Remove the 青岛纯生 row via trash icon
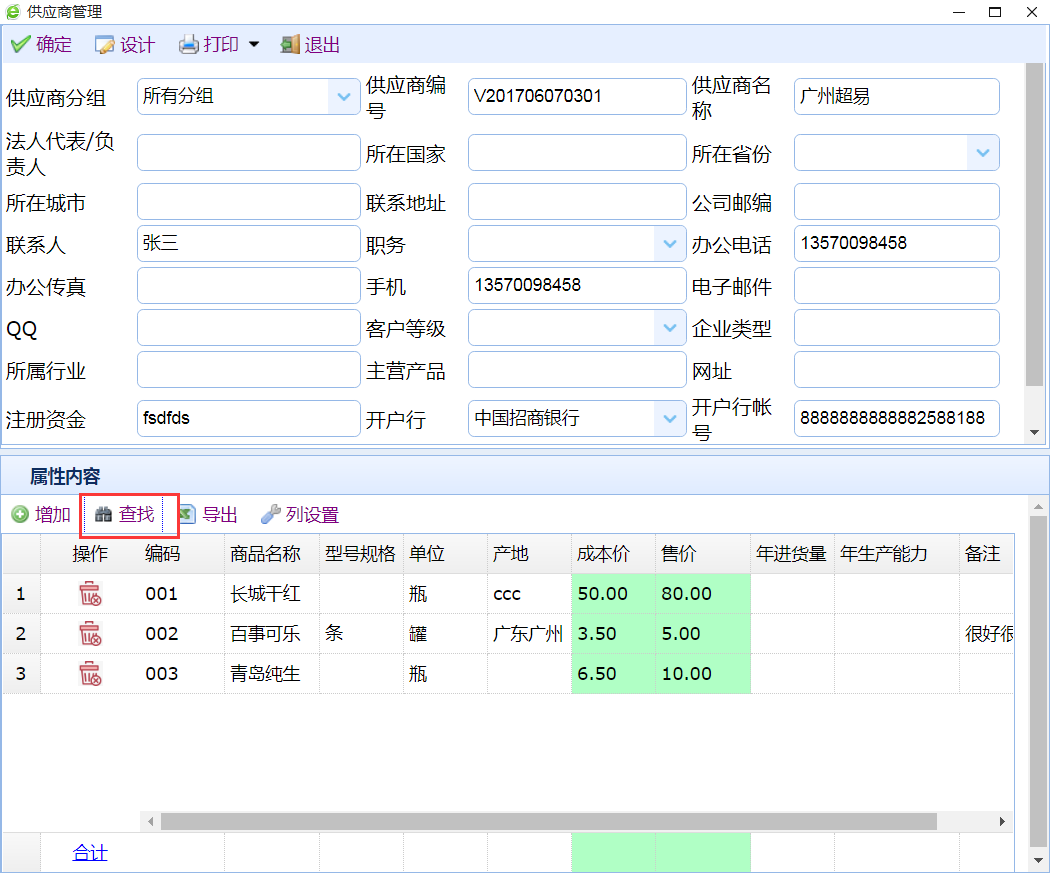Image resolution: width=1050 pixels, height=878 pixels. coord(90,674)
